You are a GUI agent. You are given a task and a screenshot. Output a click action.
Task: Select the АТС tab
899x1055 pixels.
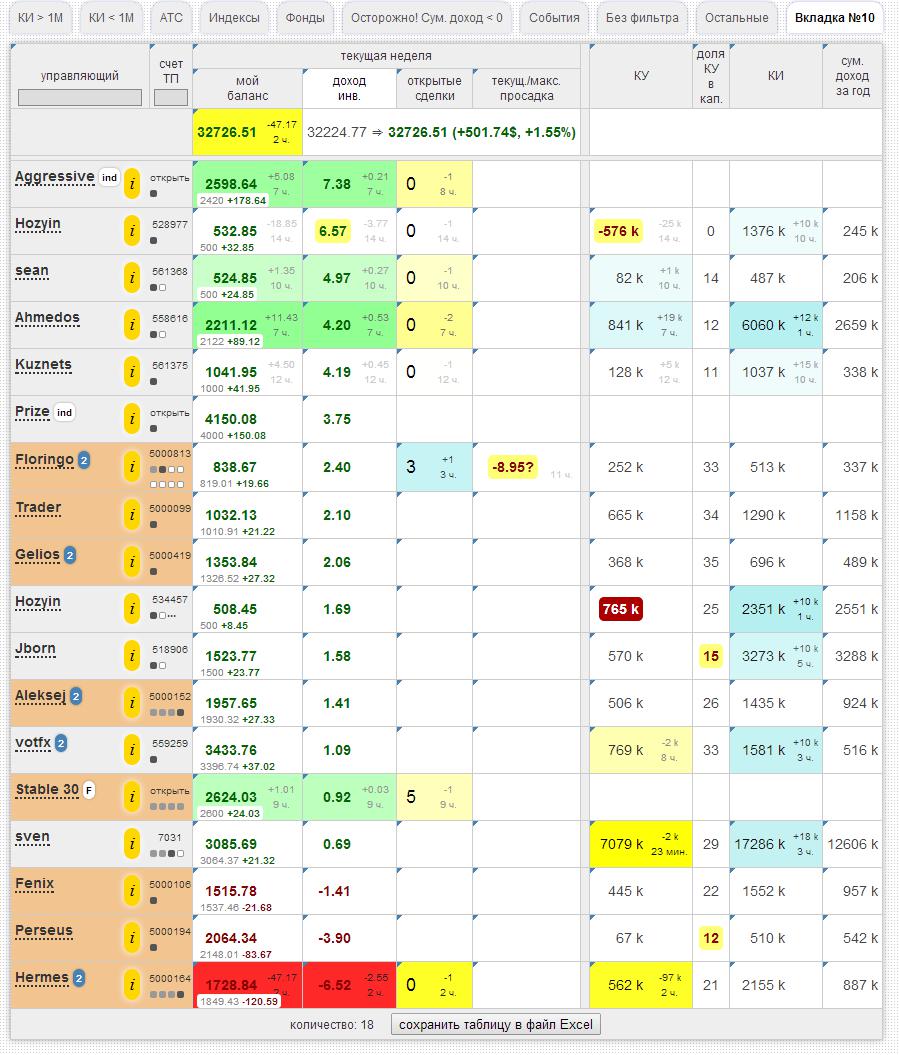click(x=171, y=18)
